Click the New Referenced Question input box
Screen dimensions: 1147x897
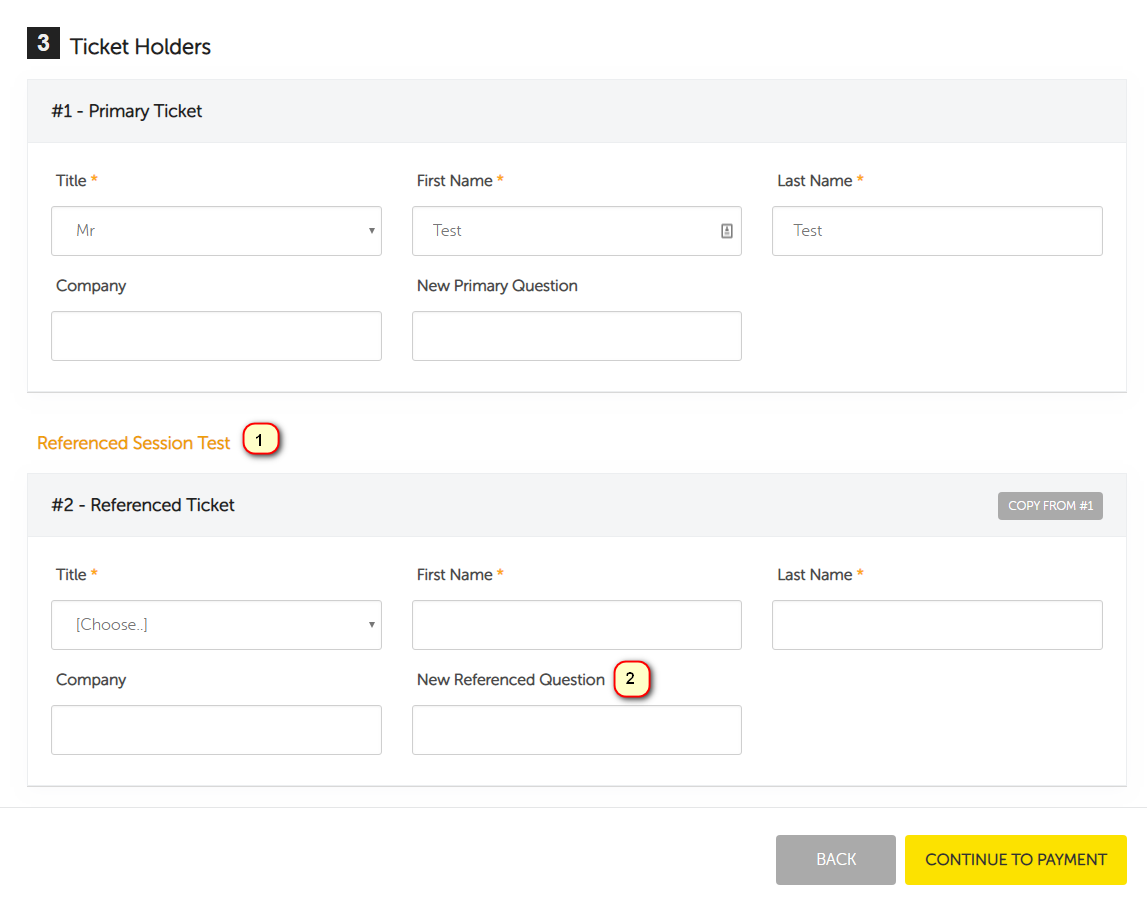(577, 730)
